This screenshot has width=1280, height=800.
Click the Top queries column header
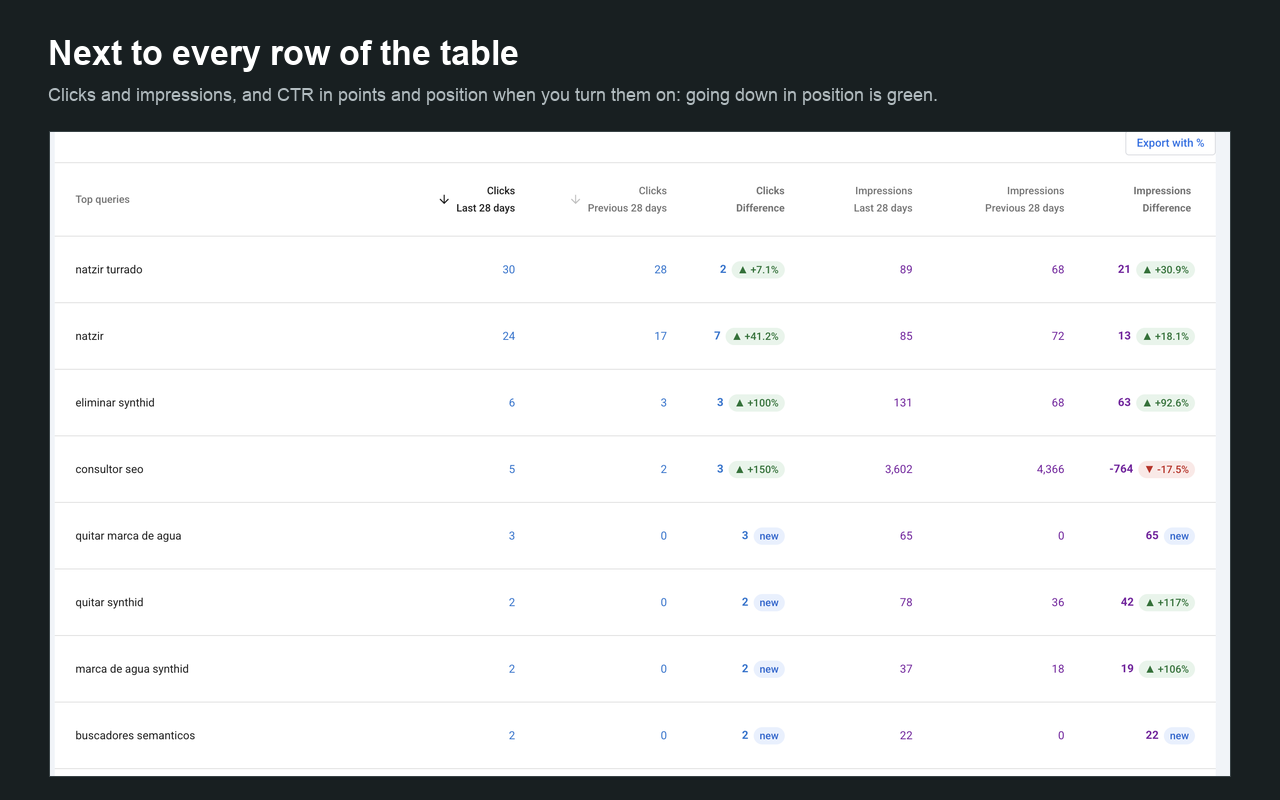(x=103, y=199)
